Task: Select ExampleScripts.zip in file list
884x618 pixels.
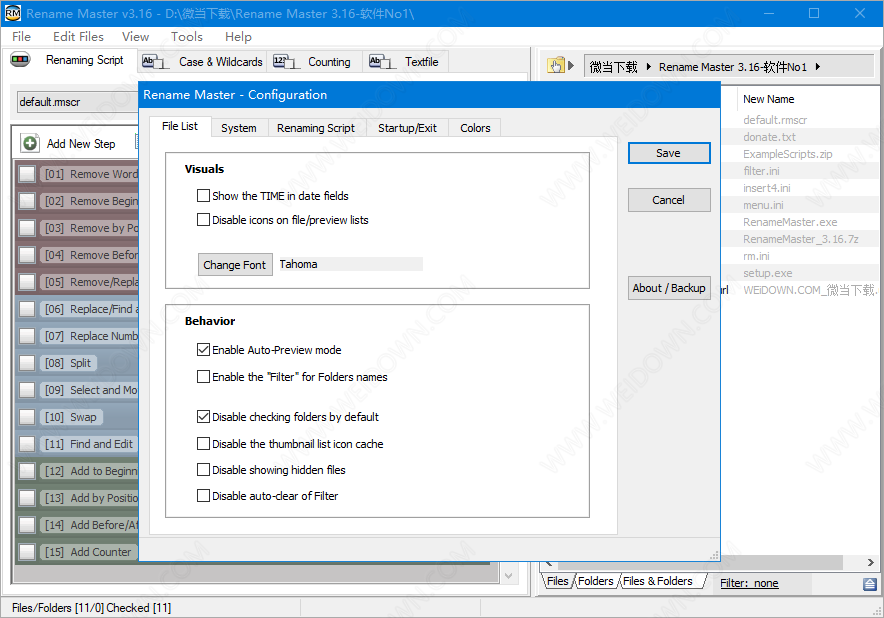Action: pyautogui.click(x=787, y=153)
